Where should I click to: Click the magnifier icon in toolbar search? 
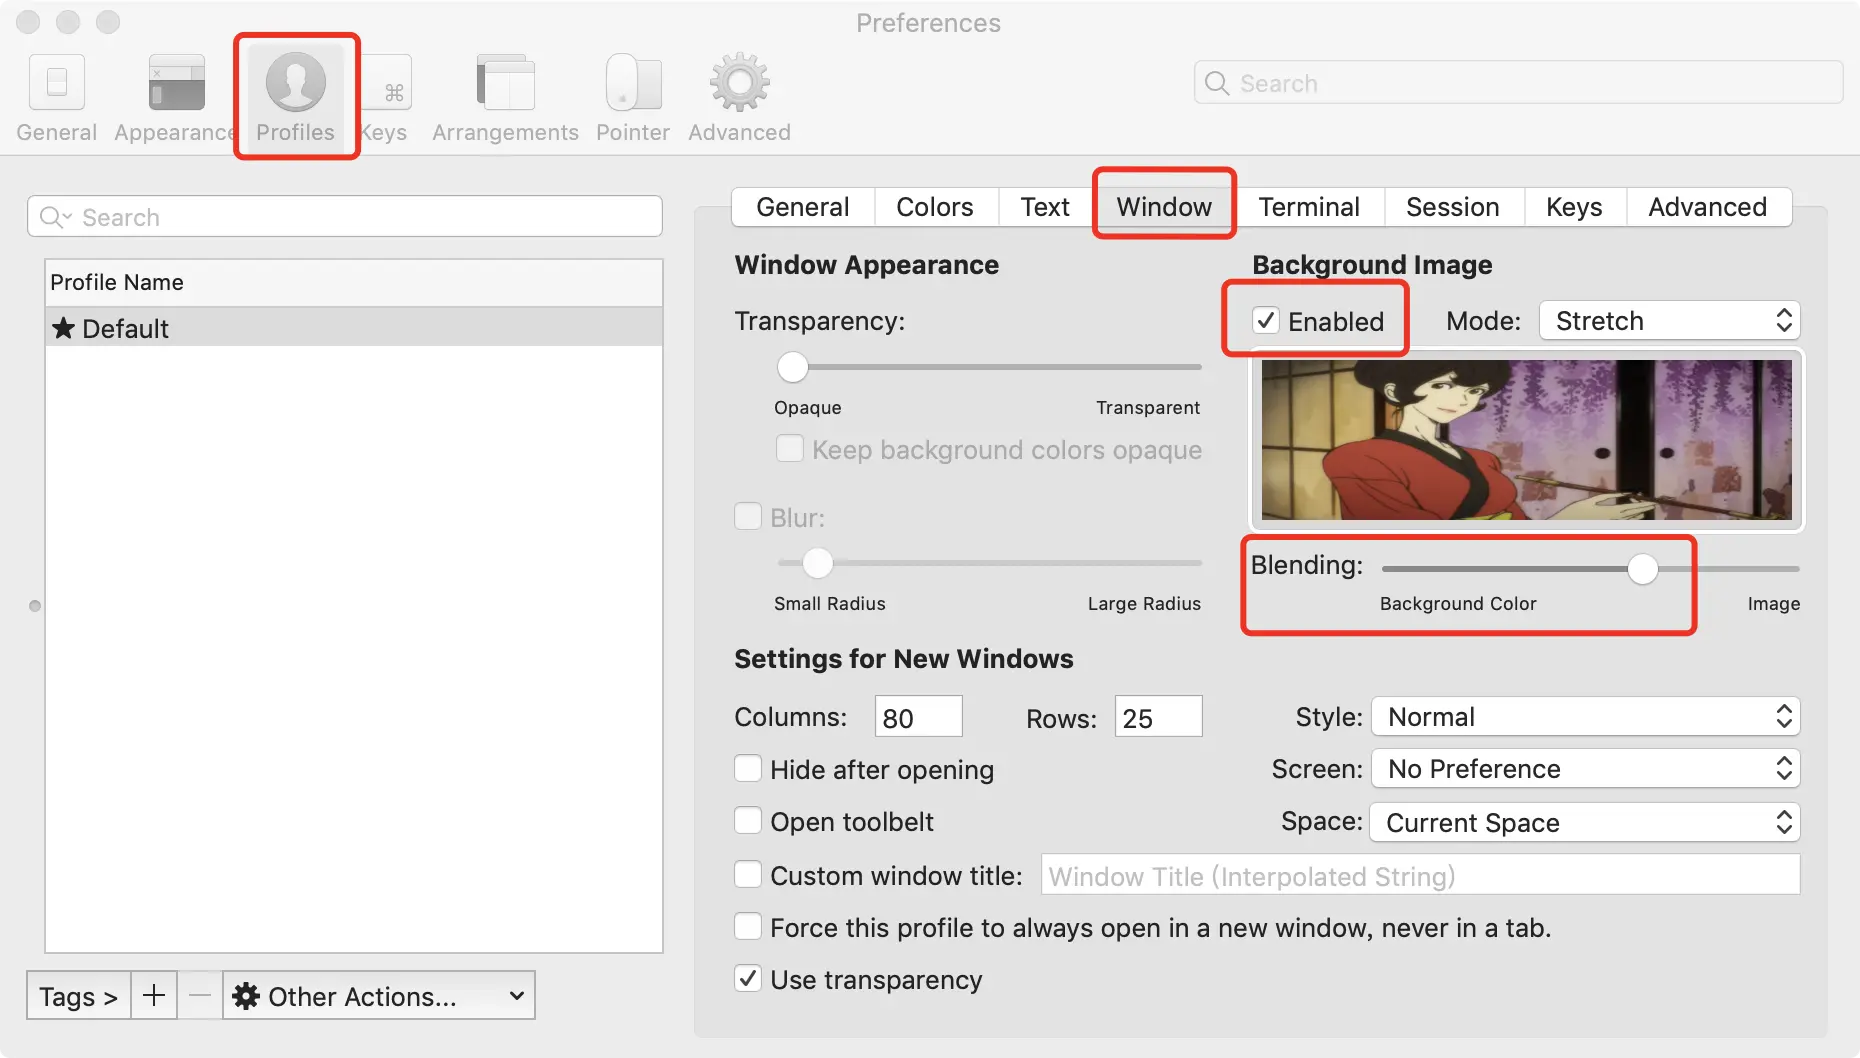pos(1216,83)
